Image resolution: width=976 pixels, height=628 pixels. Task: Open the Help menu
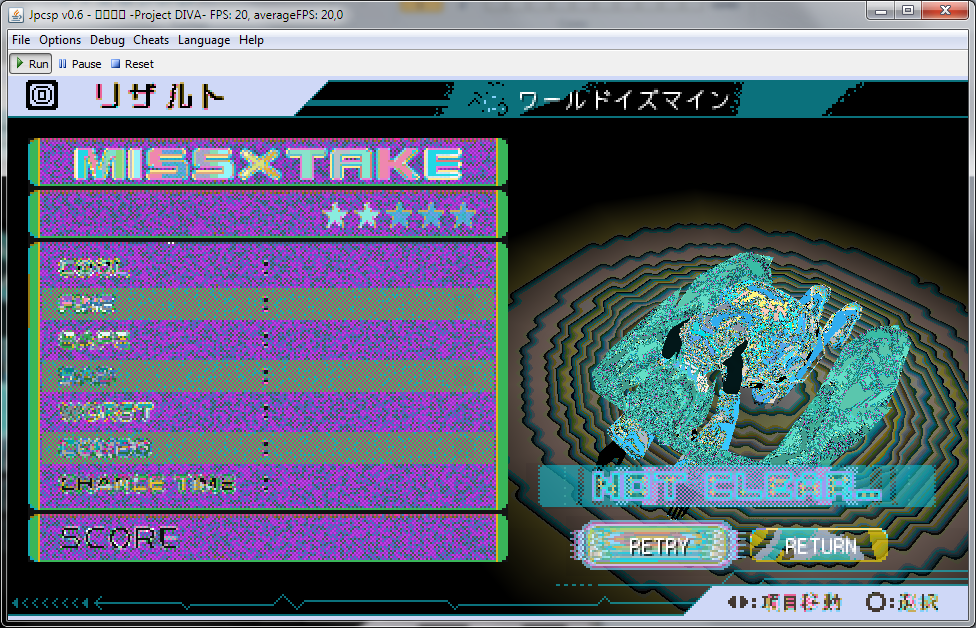251,40
